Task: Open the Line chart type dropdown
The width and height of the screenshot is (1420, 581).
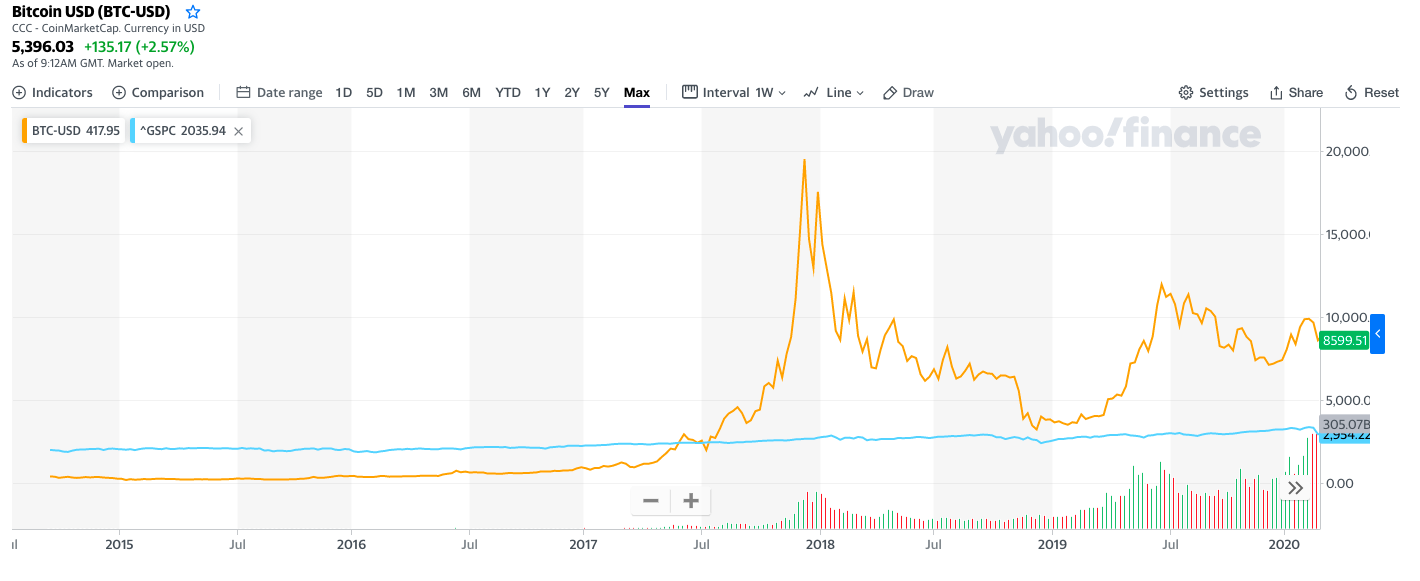Action: pyautogui.click(x=834, y=92)
